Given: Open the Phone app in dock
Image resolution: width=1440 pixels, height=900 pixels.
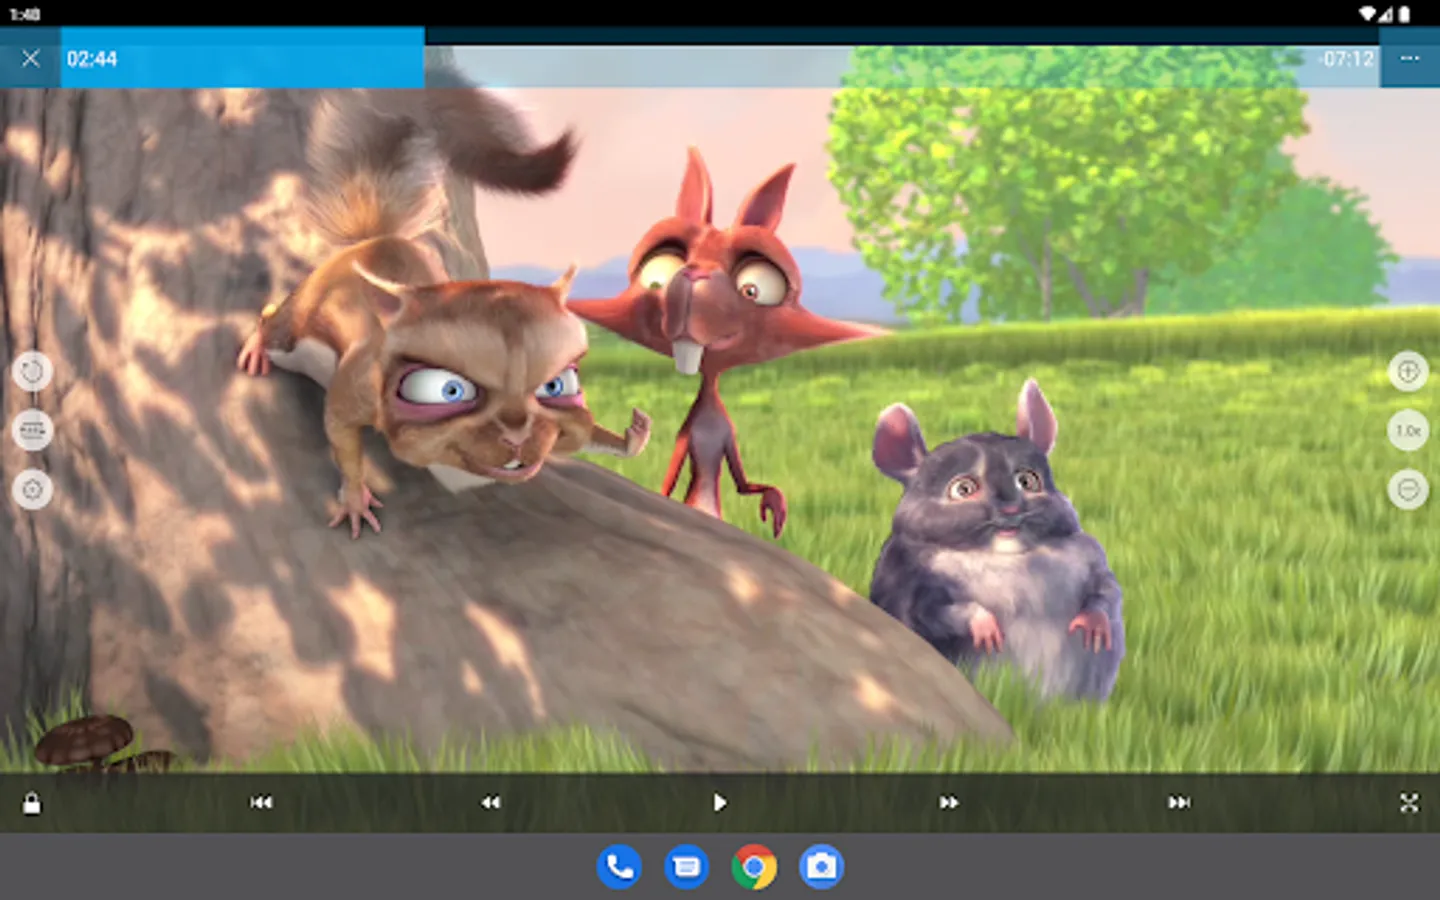Looking at the screenshot, I should [x=619, y=867].
